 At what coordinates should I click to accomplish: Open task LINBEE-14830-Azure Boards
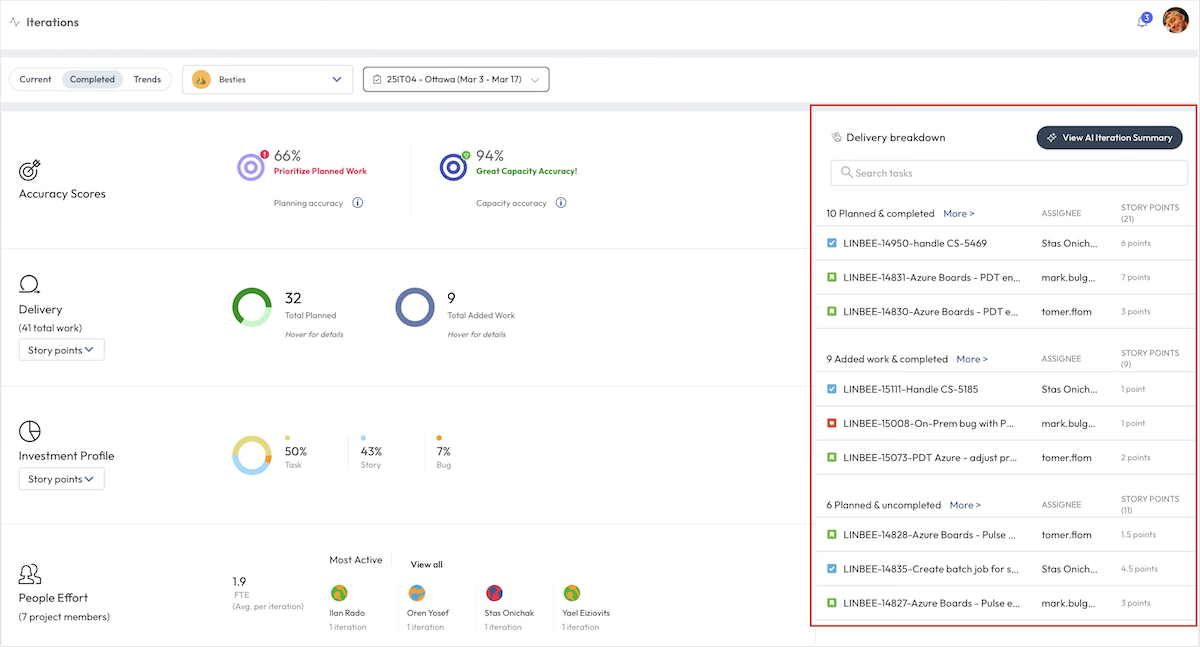(932, 311)
